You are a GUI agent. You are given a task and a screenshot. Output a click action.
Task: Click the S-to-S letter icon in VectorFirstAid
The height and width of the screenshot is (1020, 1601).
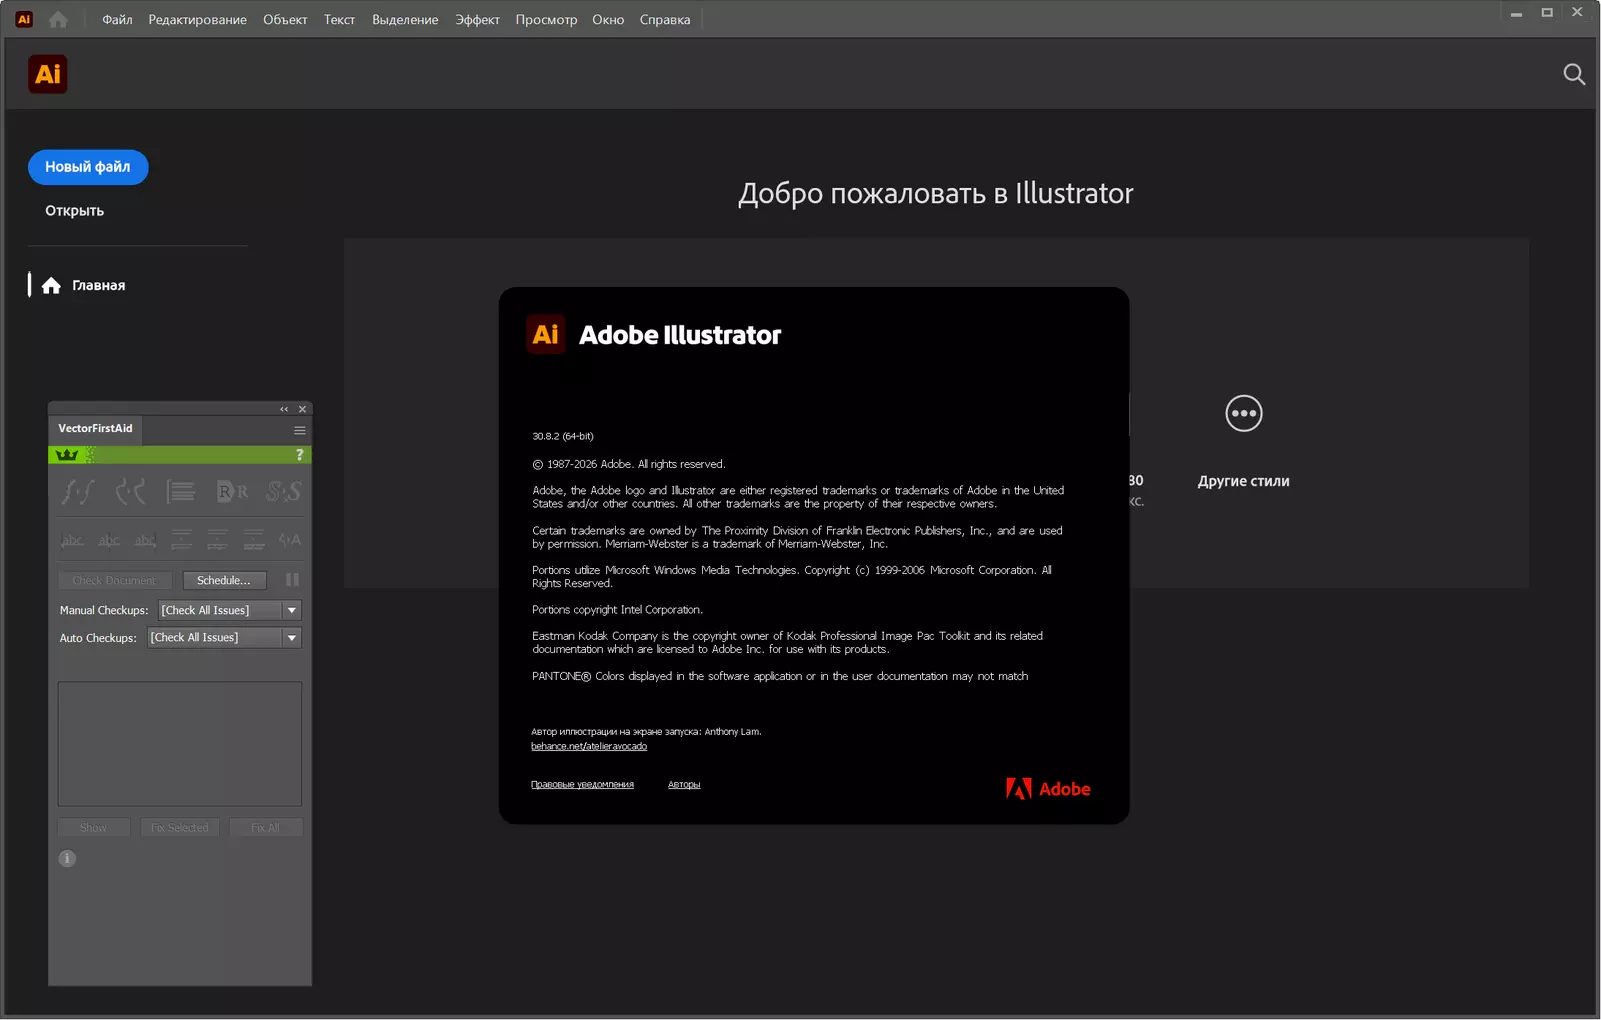(x=283, y=491)
